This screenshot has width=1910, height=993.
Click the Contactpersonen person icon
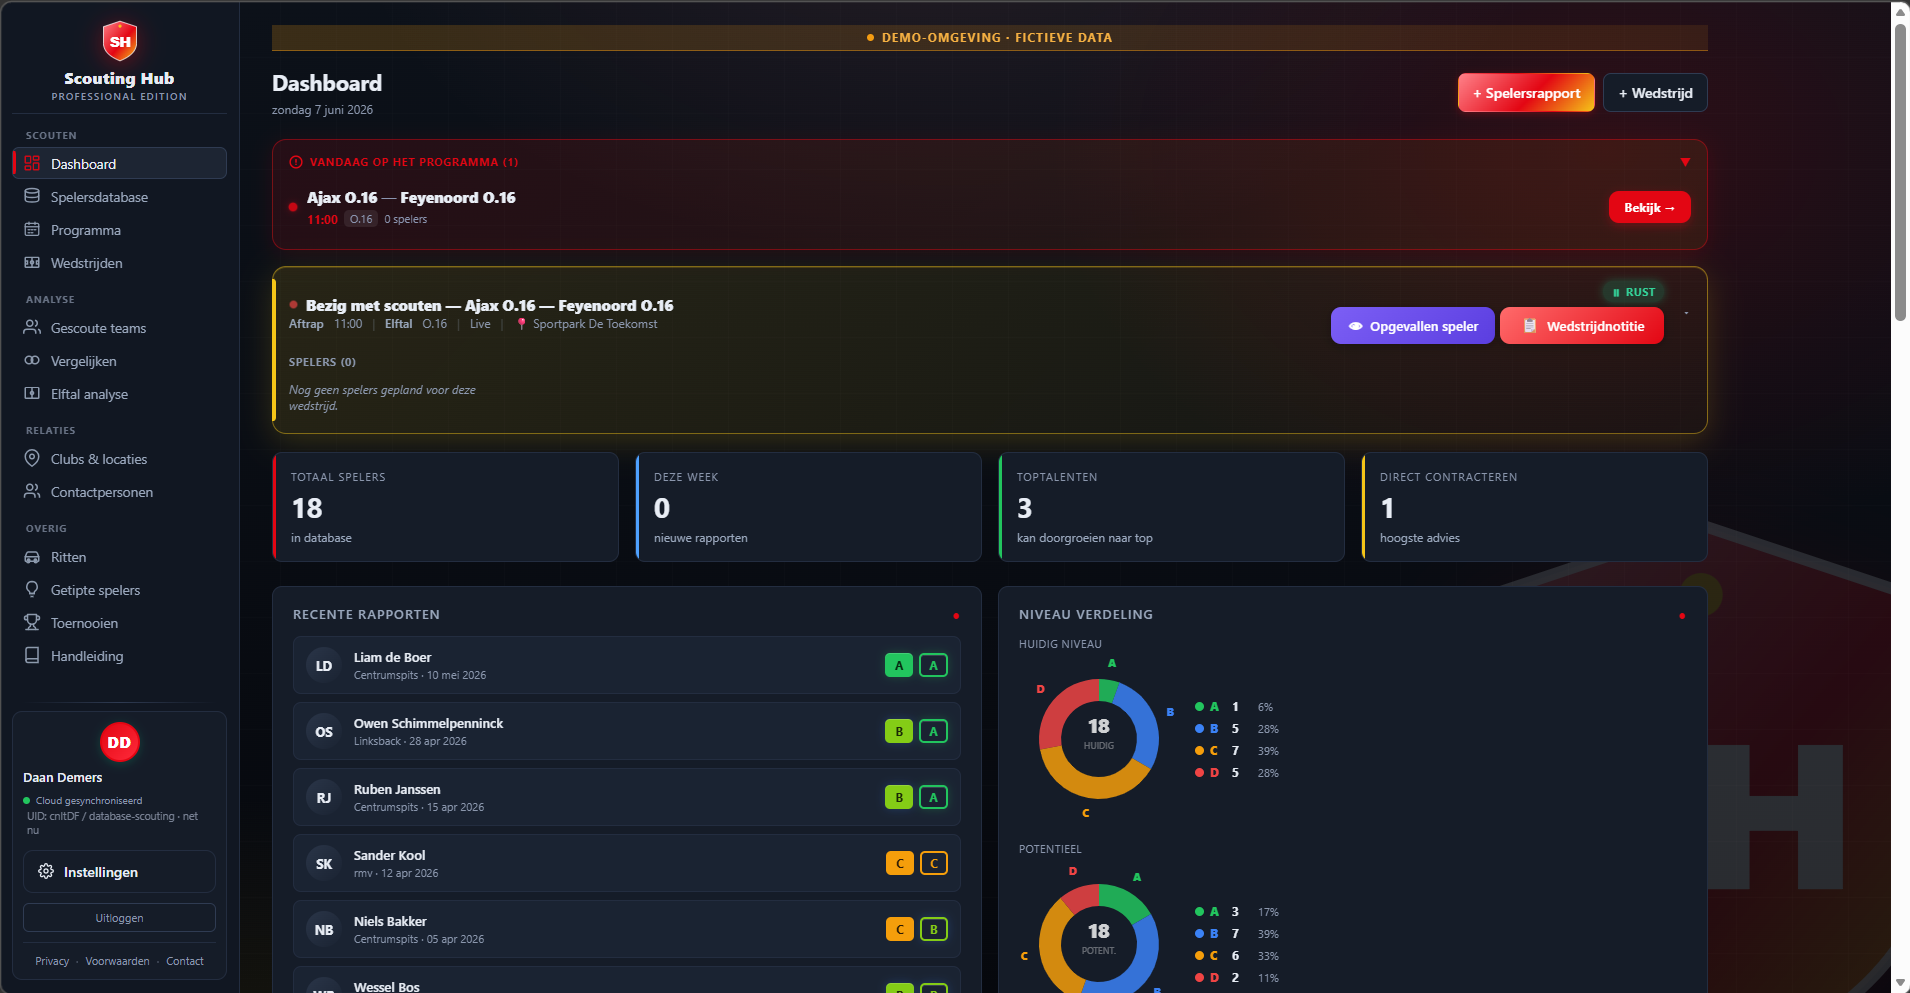pos(32,492)
